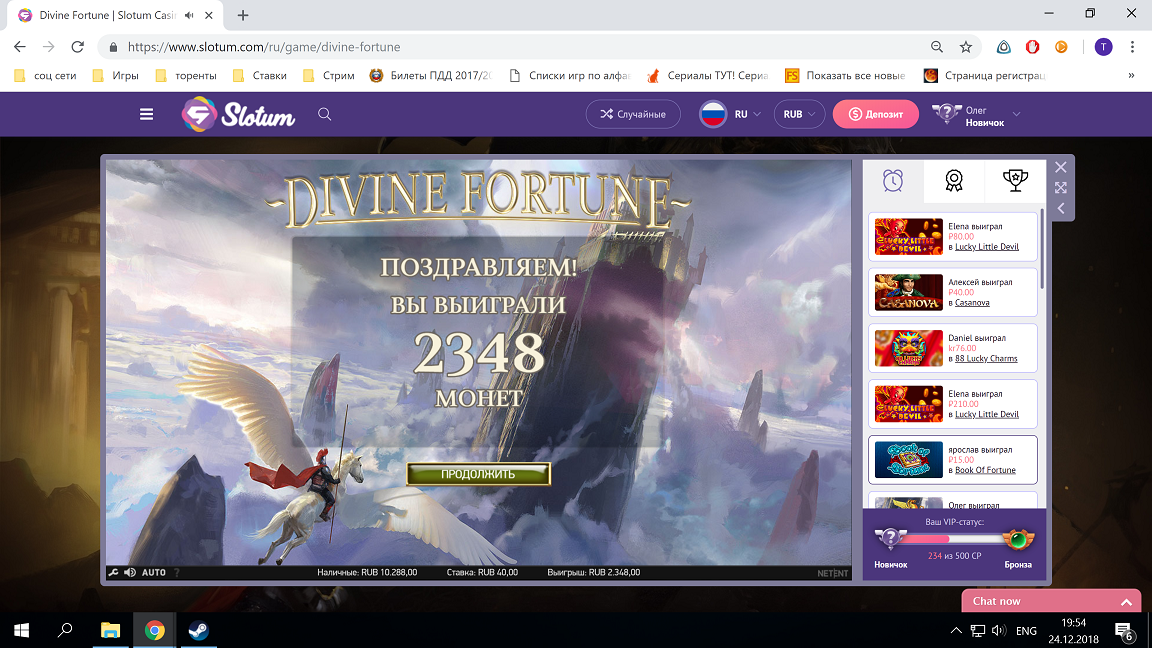Click the Casanova game thumbnail
The width and height of the screenshot is (1152, 648).
click(909, 292)
